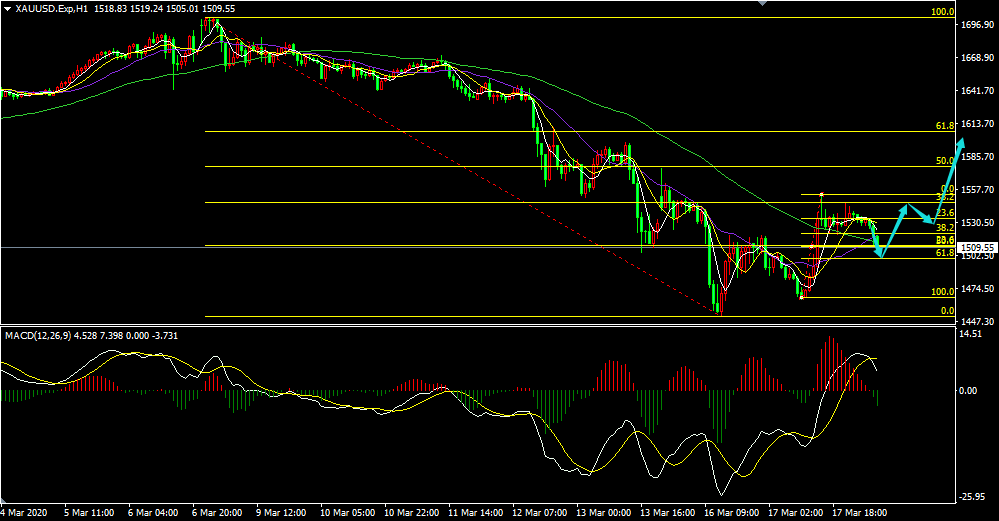The image size is (999, 521).
Task: Click the 1696.90 price scale label
Action: click(977, 25)
